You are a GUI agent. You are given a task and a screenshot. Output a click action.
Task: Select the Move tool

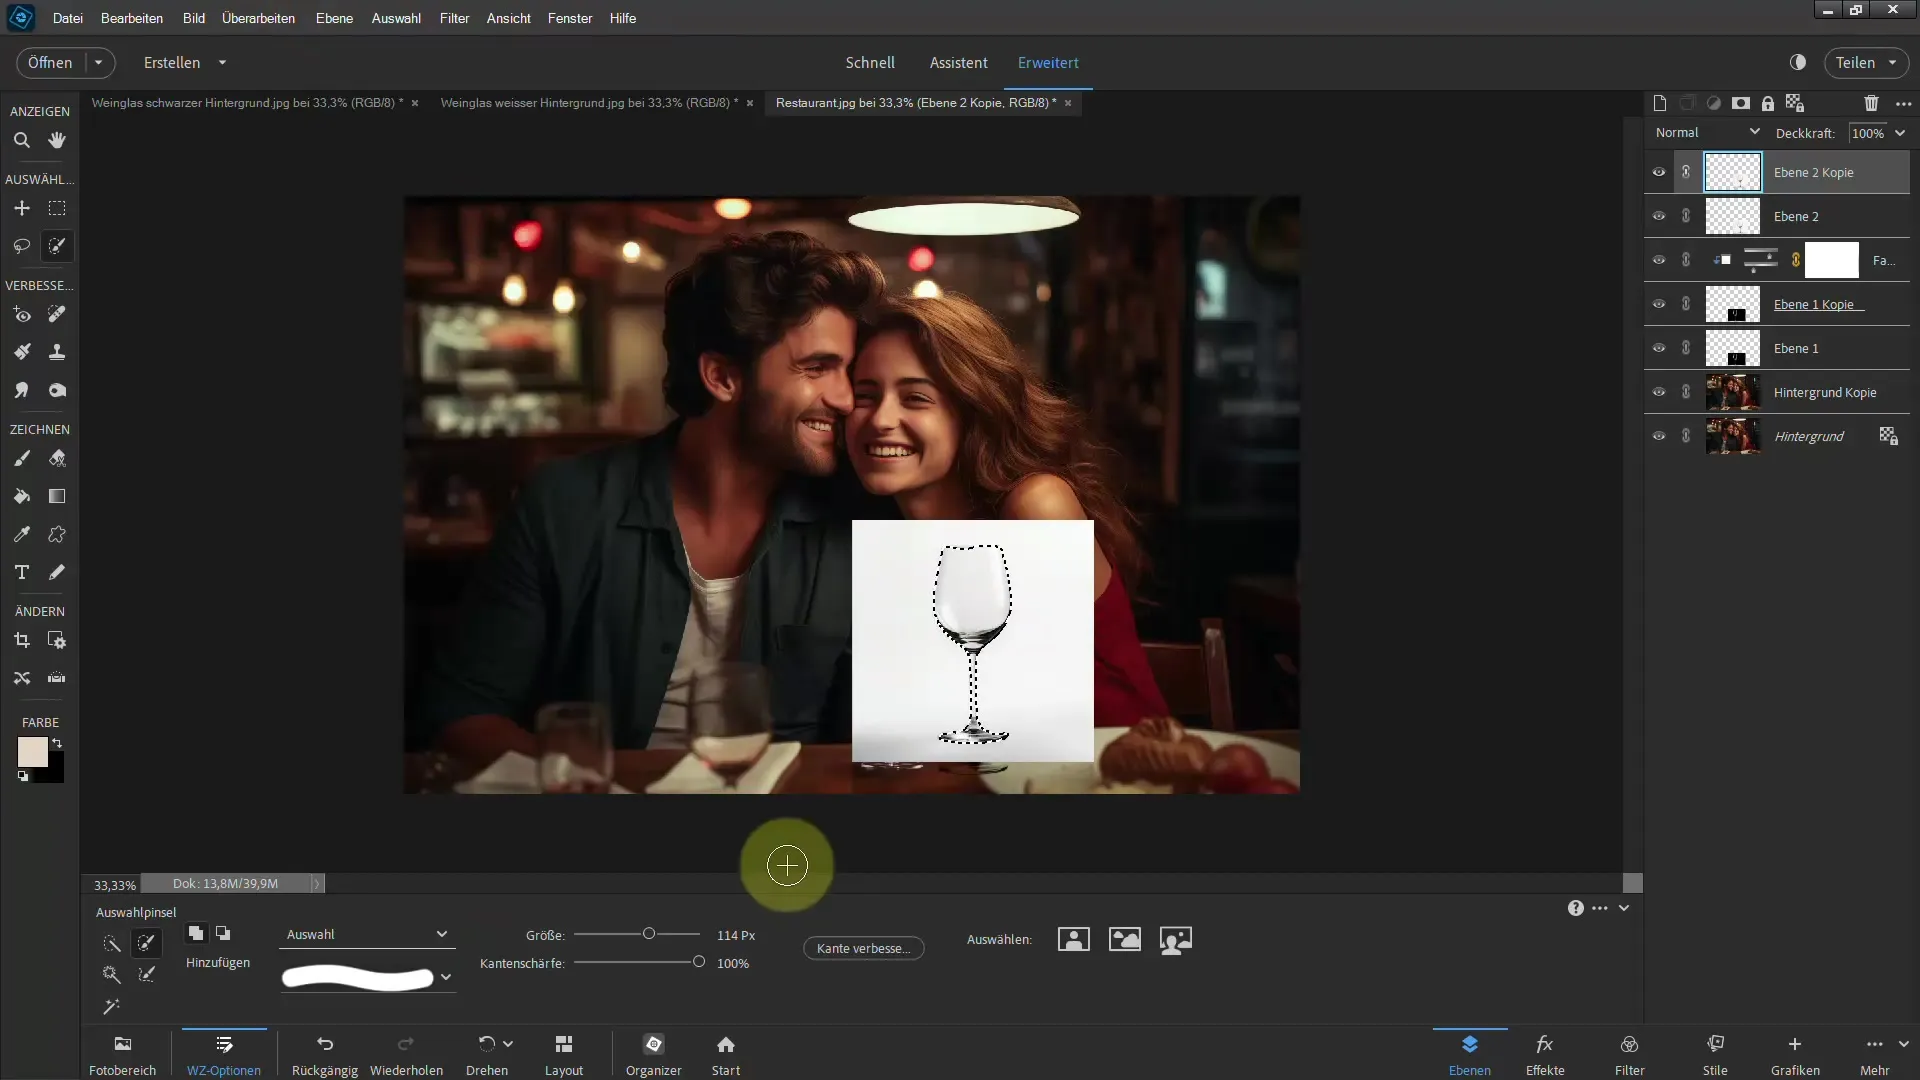[21, 208]
